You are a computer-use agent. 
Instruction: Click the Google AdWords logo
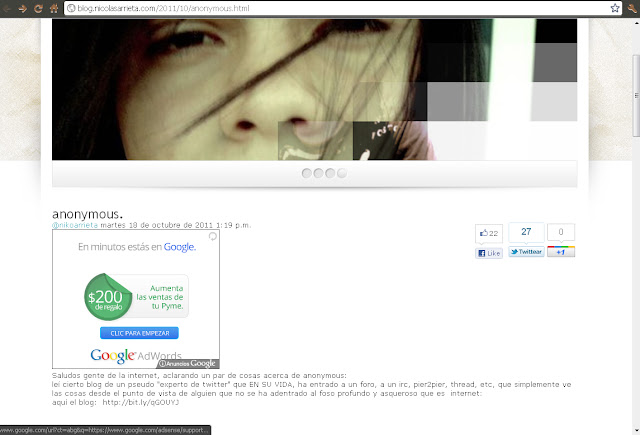(136, 355)
